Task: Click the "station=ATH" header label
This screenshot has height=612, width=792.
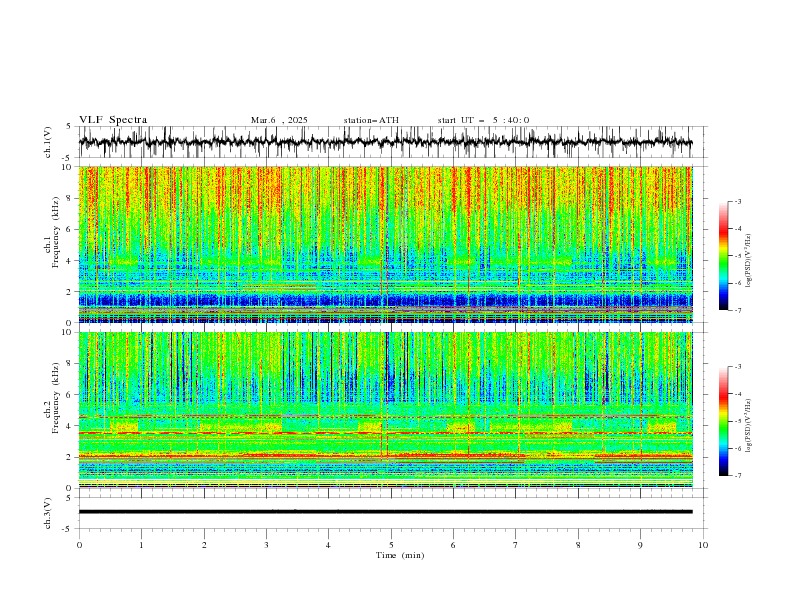Action: tap(371, 120)
